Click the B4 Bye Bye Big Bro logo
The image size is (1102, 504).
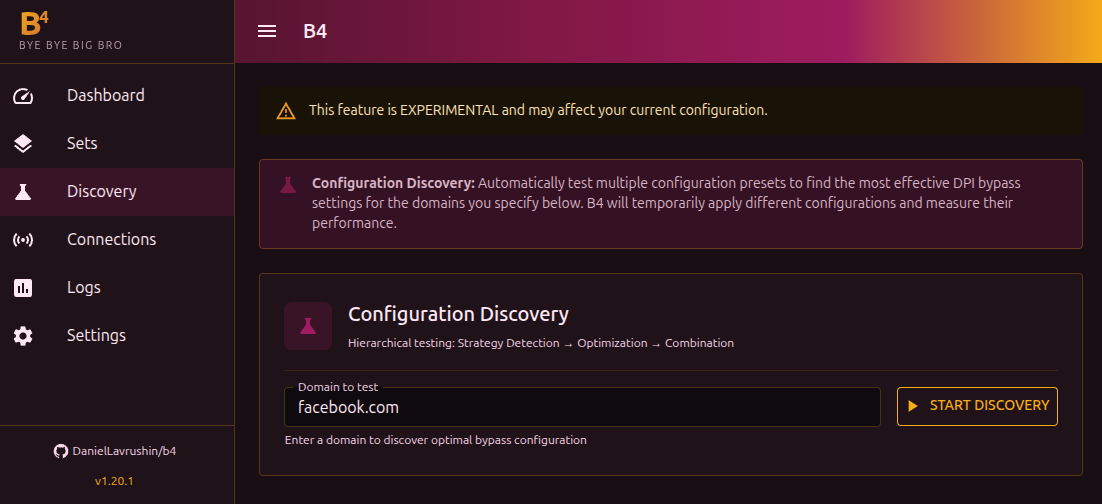click(70, 31)
